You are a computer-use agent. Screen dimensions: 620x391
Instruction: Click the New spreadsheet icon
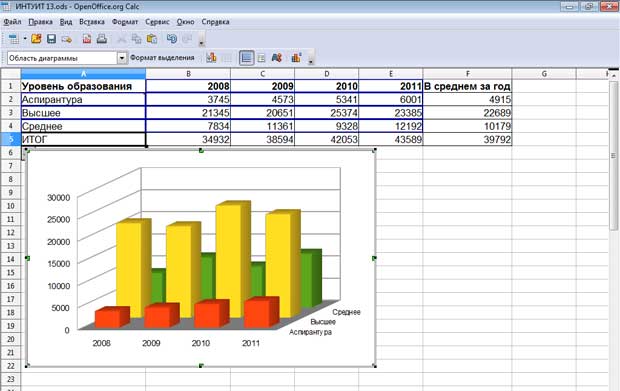[13, 39]
